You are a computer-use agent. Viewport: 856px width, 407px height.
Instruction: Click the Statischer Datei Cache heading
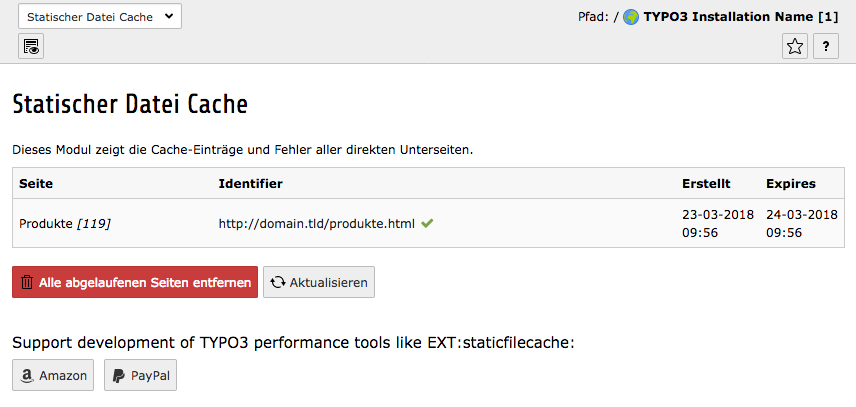130,103
